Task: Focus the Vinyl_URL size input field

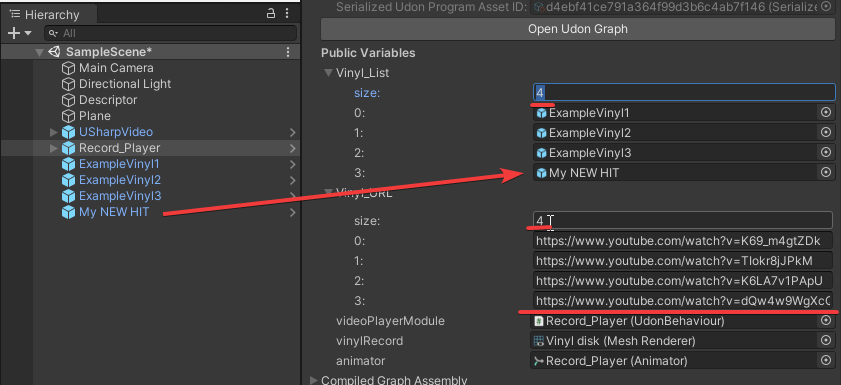Action: coord(683,220)
